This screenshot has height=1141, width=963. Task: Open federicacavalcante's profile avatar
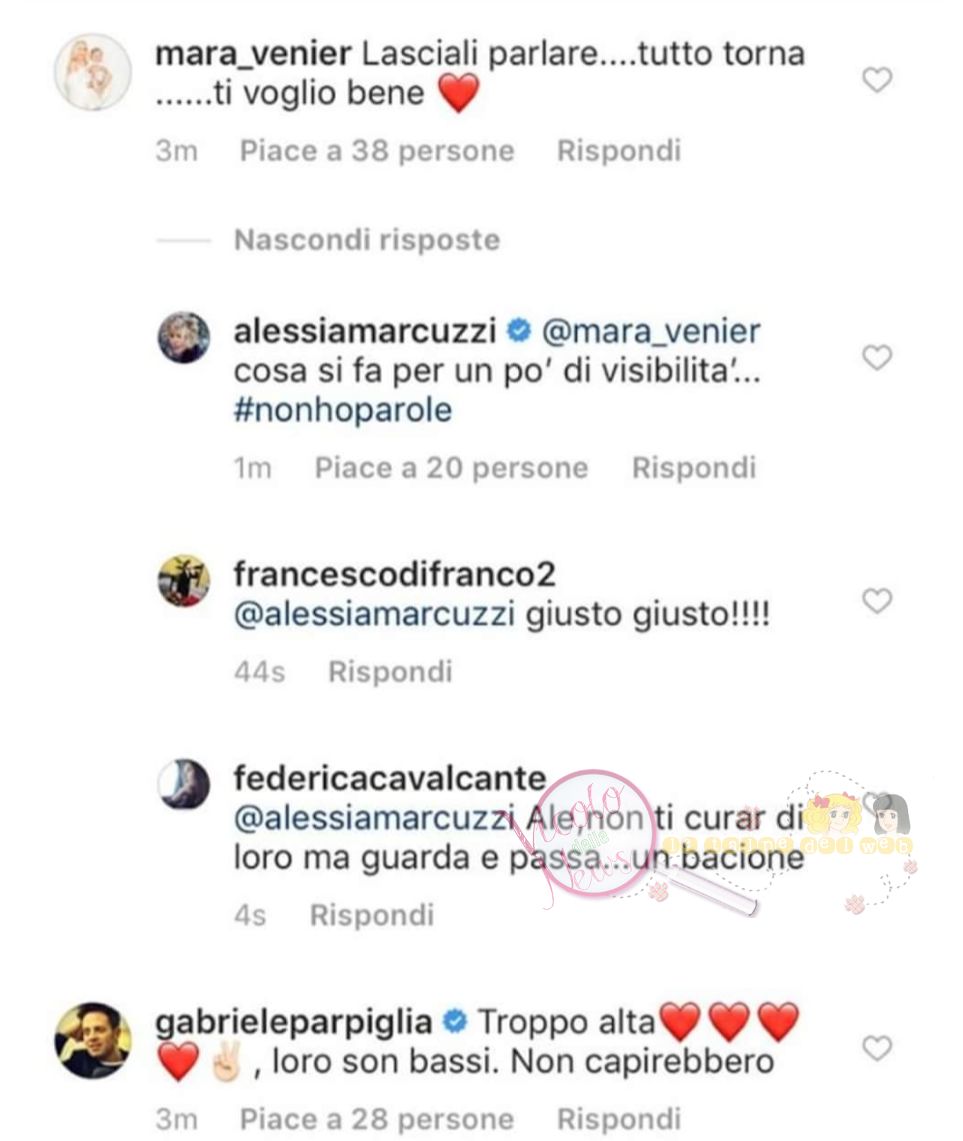[184, 784]
